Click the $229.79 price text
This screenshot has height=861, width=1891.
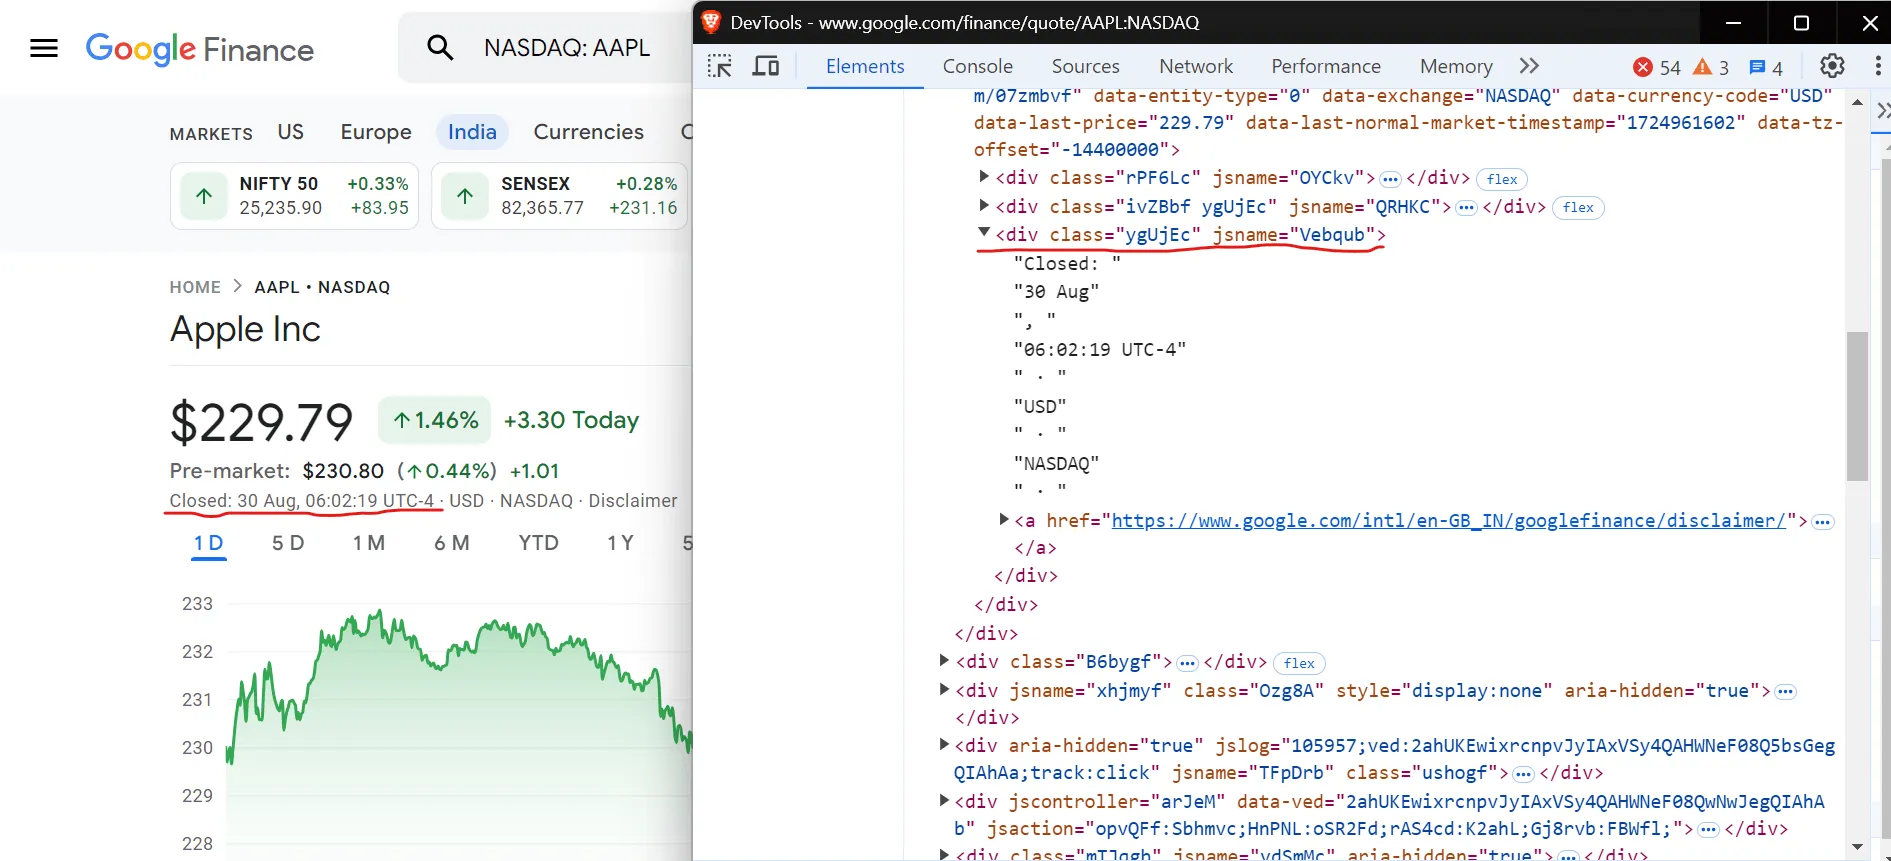tap(261, 422)
